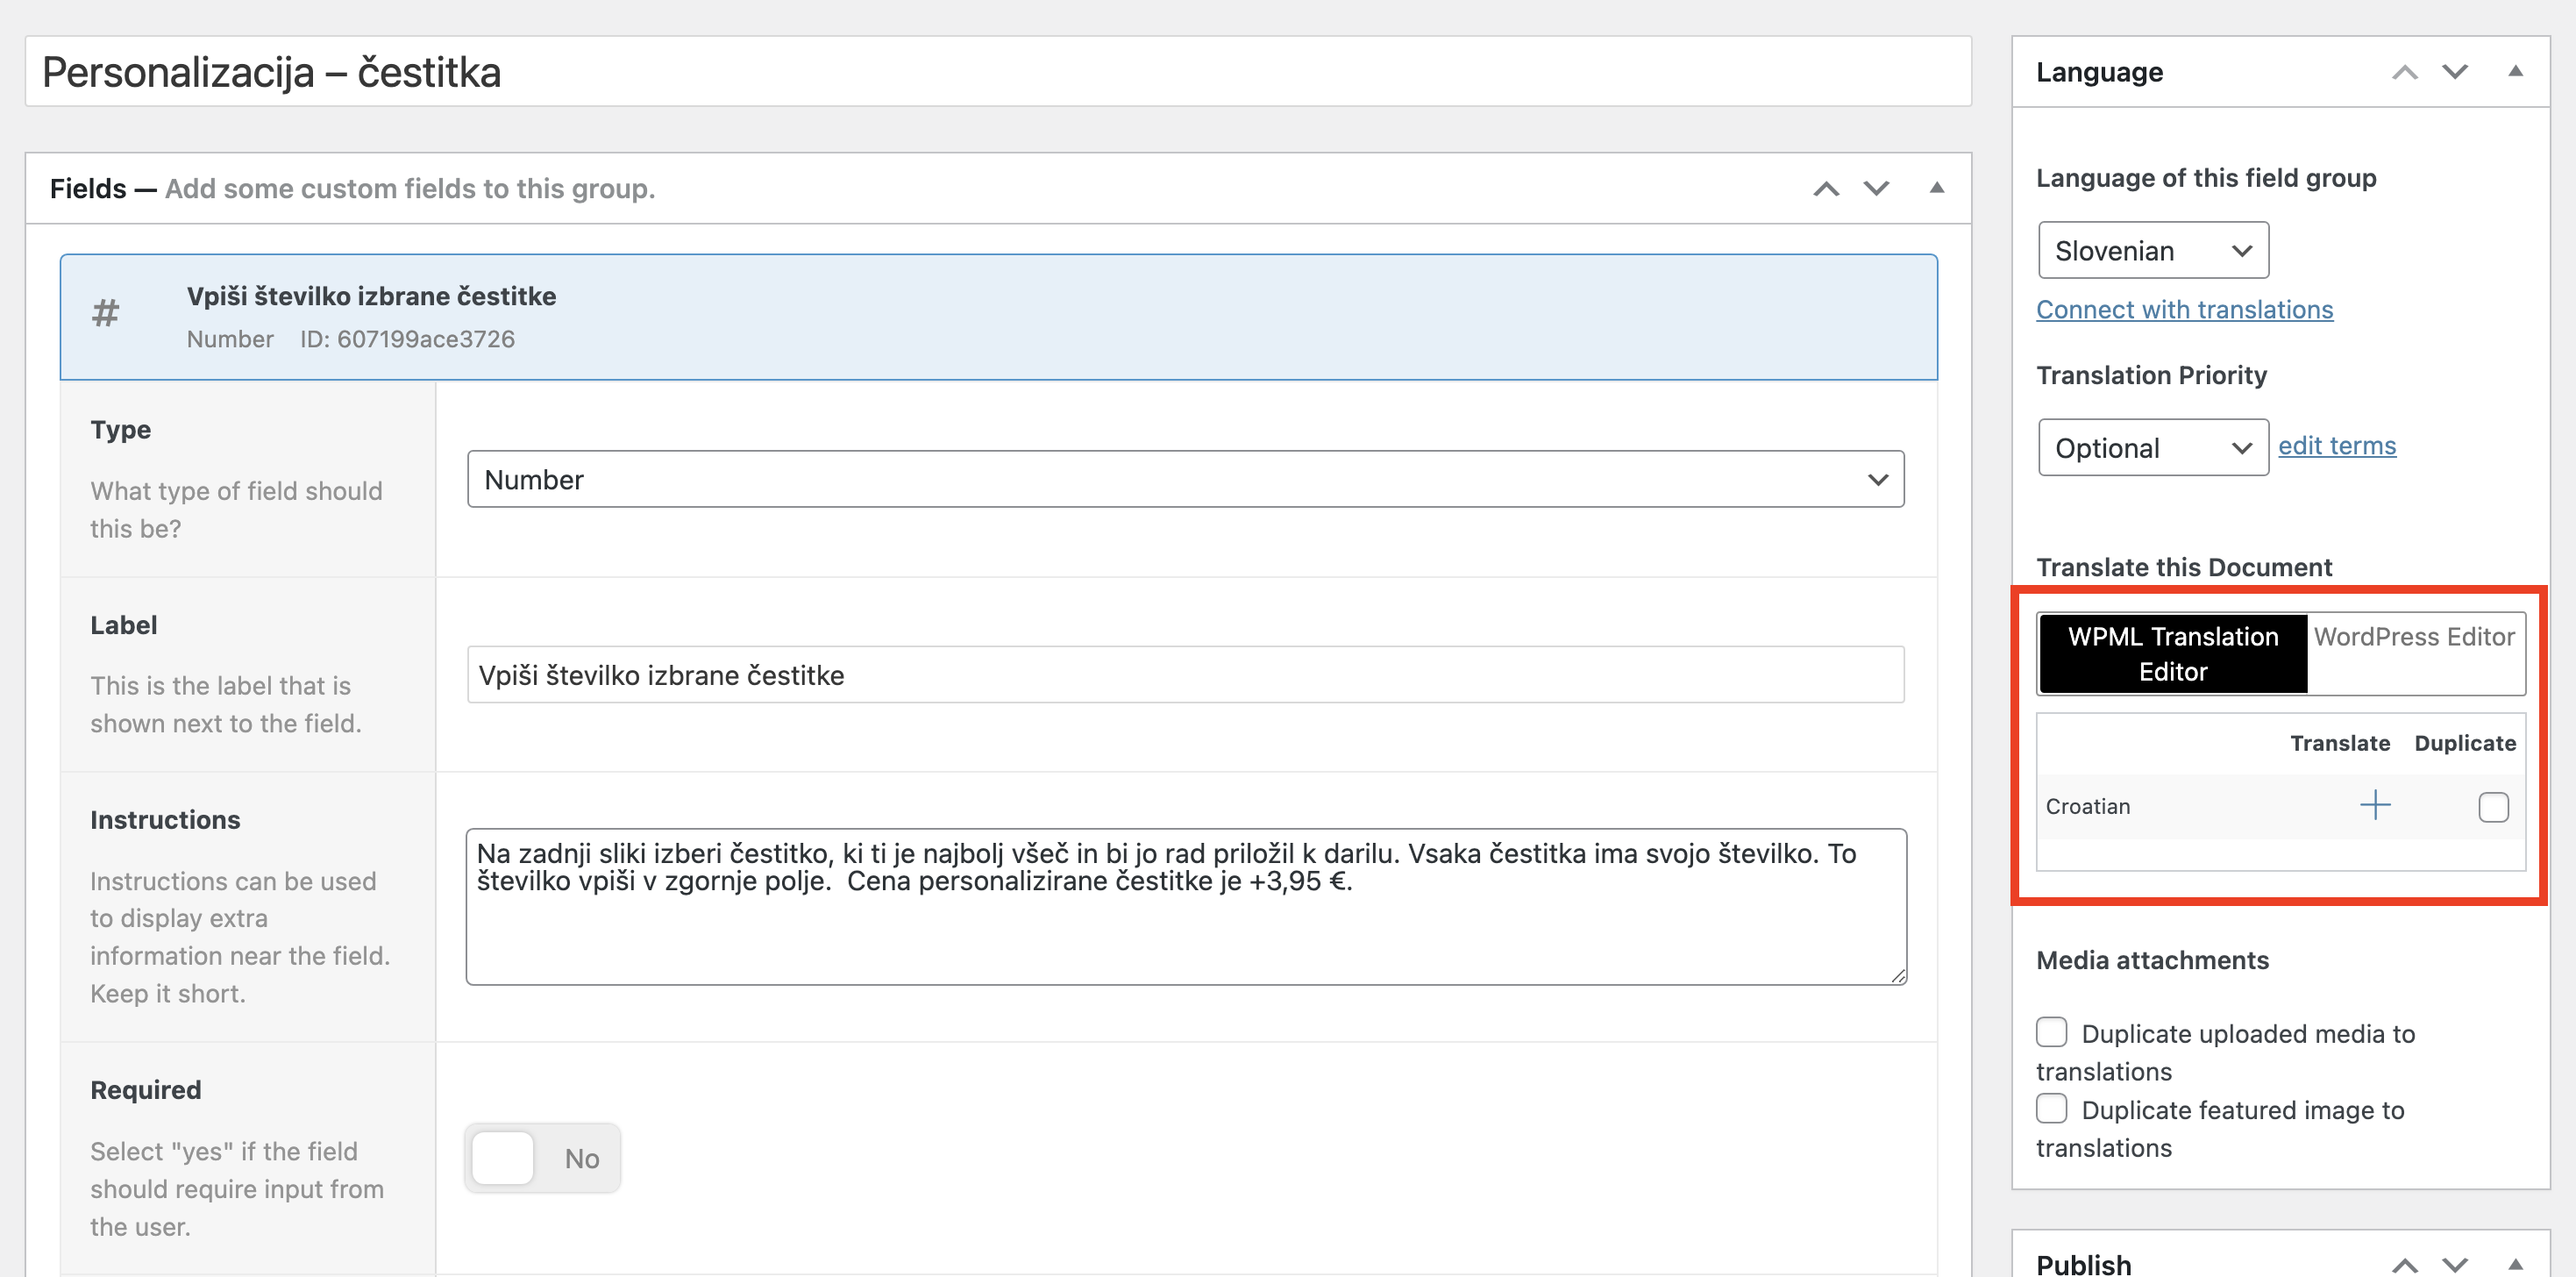Toggle the Required switch to Yes

click(x=542, y=1157)
